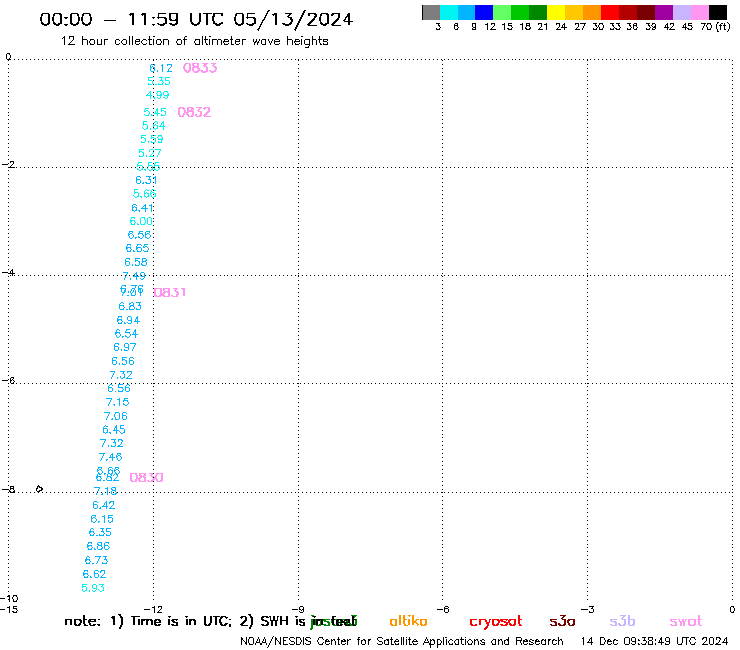
Task: Pick the dark blue legend swatch
Action: (x=485, y=12)
